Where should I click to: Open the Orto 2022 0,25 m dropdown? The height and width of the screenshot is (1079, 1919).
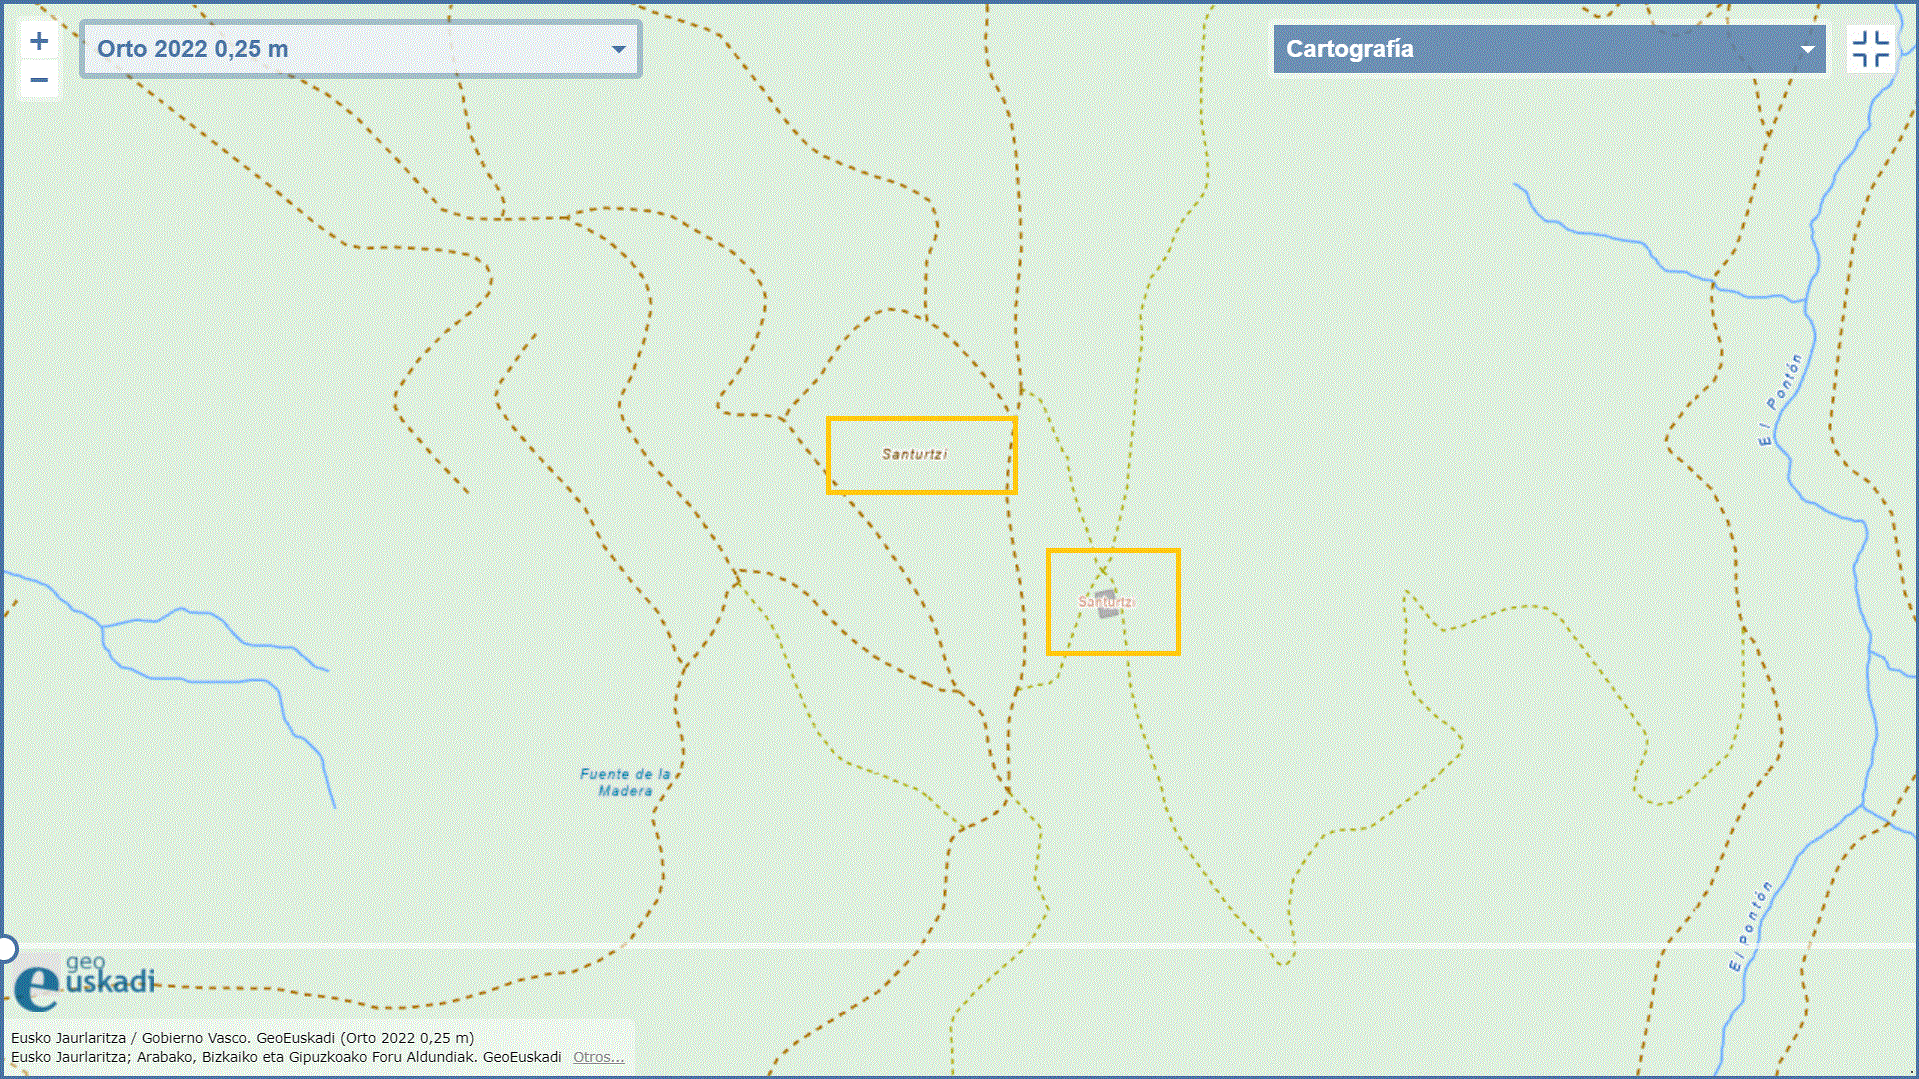pos(360,49)
